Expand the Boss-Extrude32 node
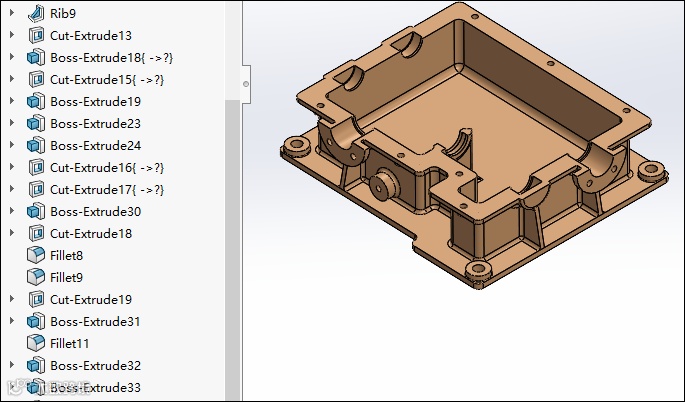This screenshot has width=685, height=402. click(12, 364)
